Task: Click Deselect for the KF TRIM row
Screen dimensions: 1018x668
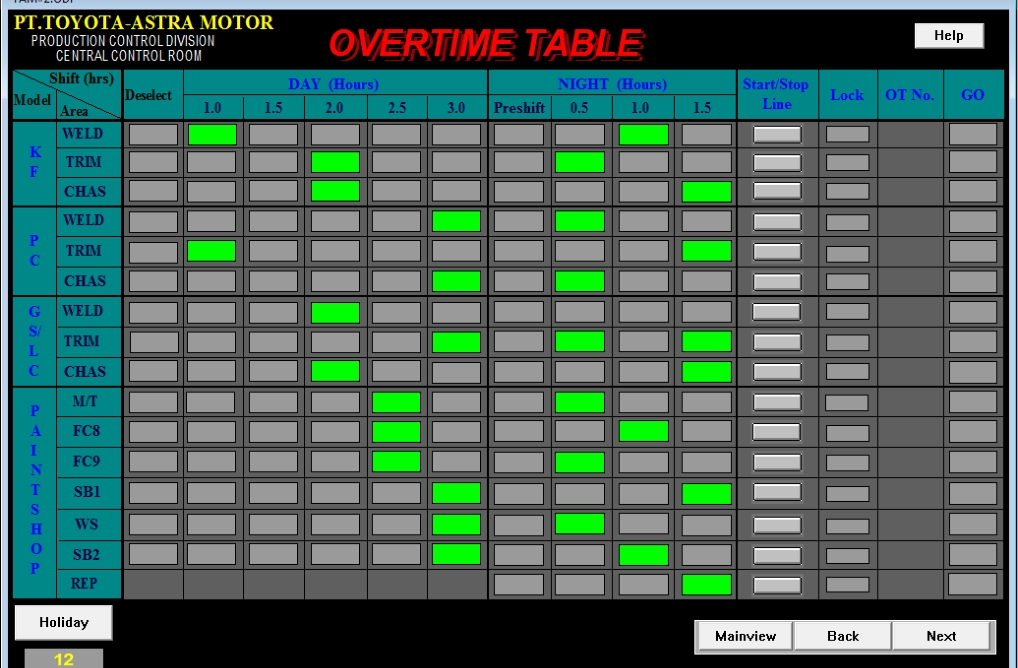Action: (x=153, y=162)
